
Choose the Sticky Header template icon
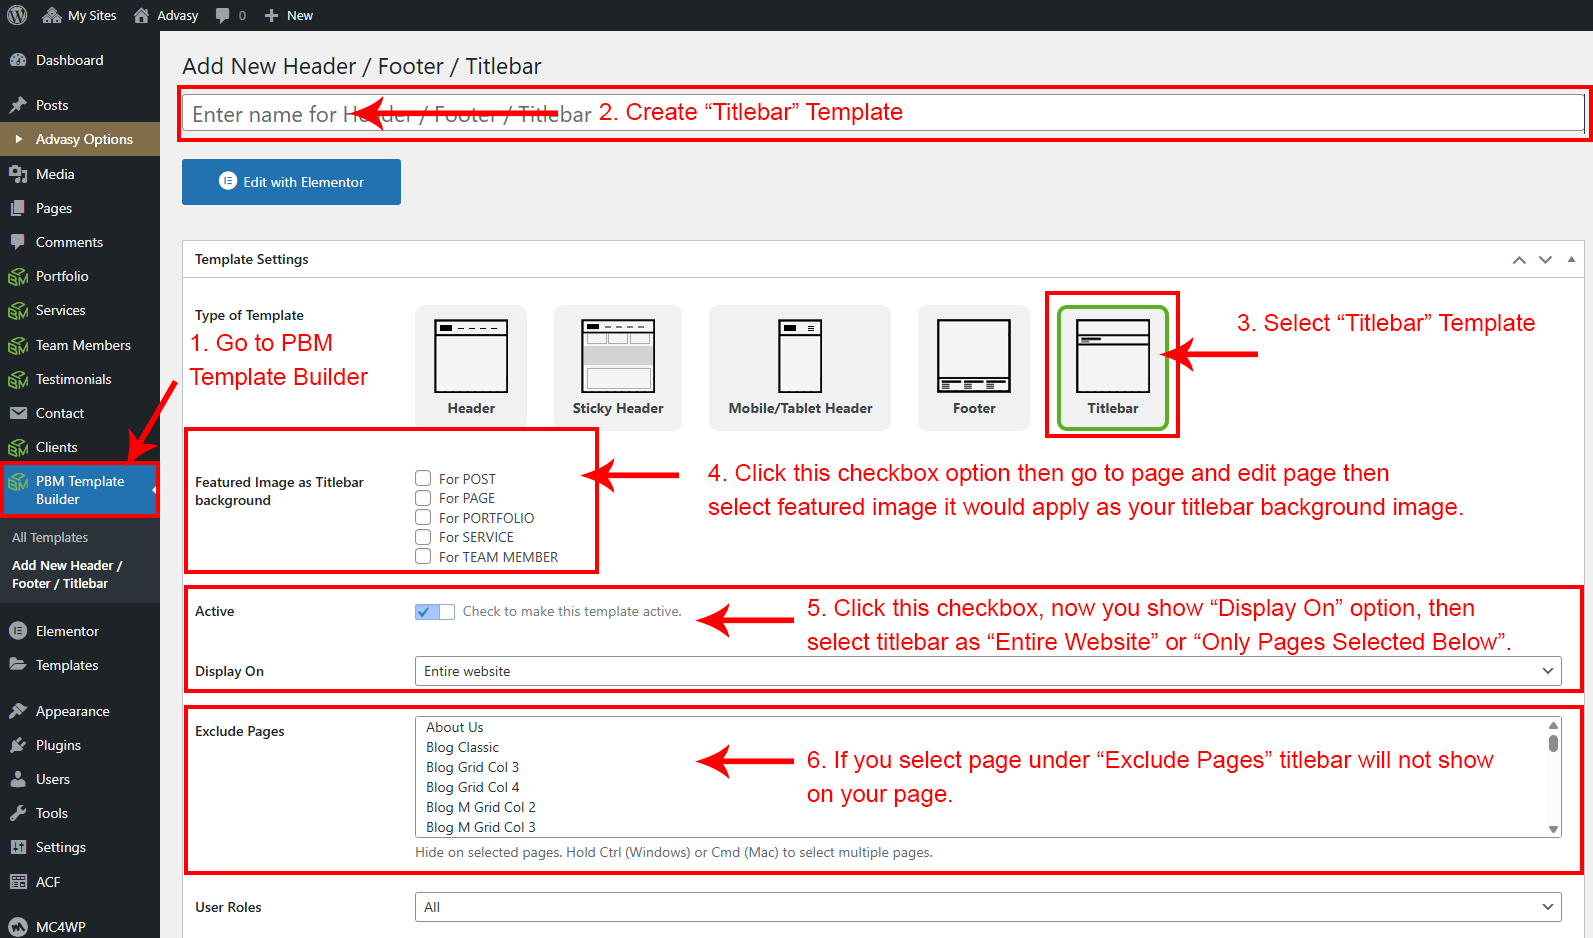(x=618, y=356)
